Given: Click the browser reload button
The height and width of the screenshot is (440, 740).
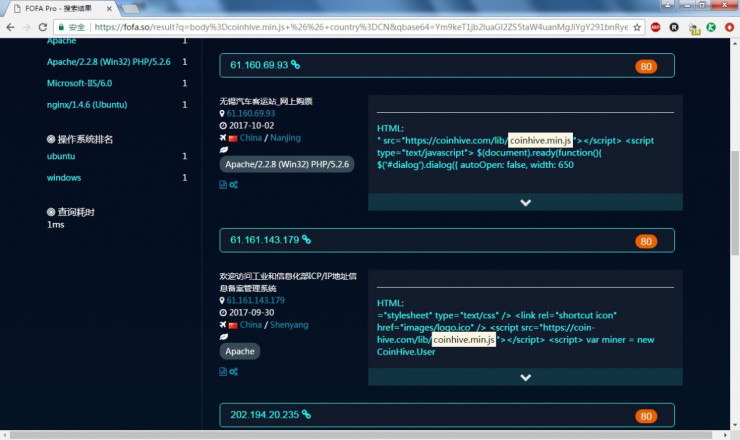Looking at the screenshot, I should 42,27.
